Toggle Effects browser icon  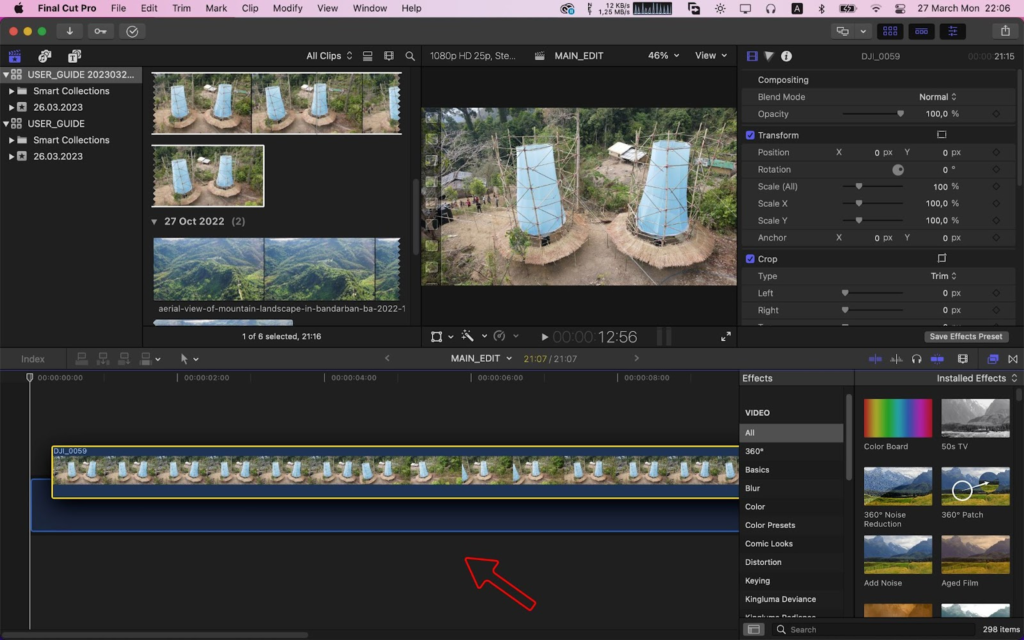[x=993, y=359]
